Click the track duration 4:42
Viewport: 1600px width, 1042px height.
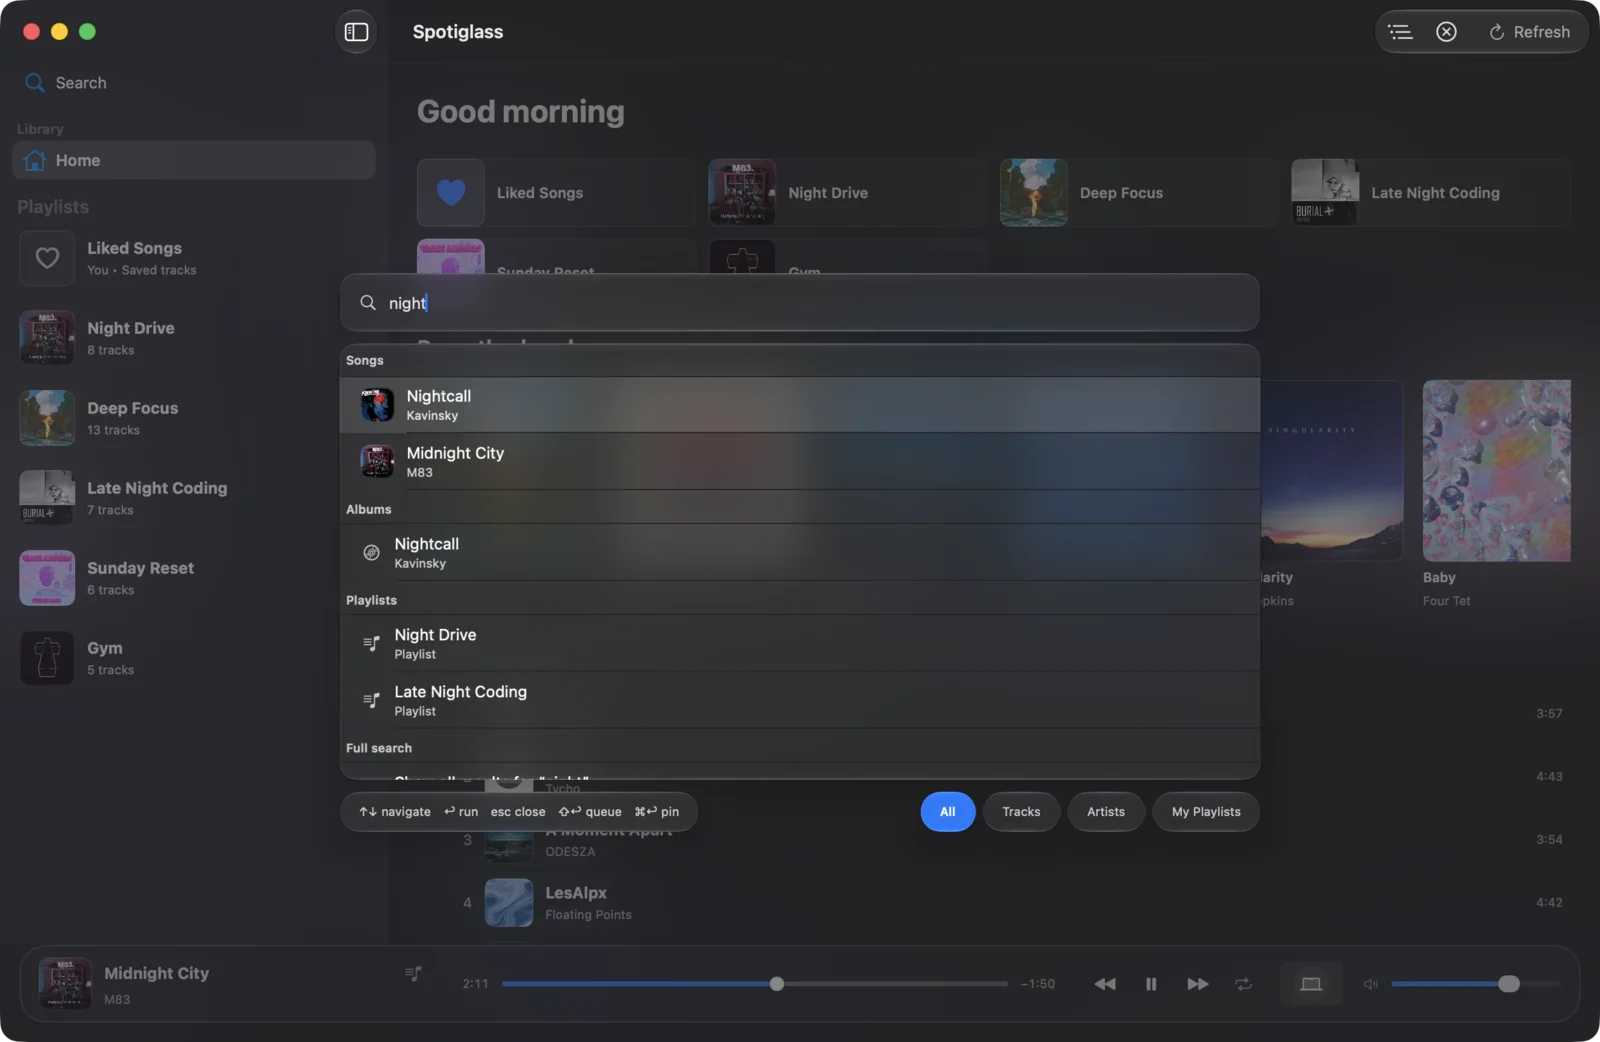[x=1549, y=902]
